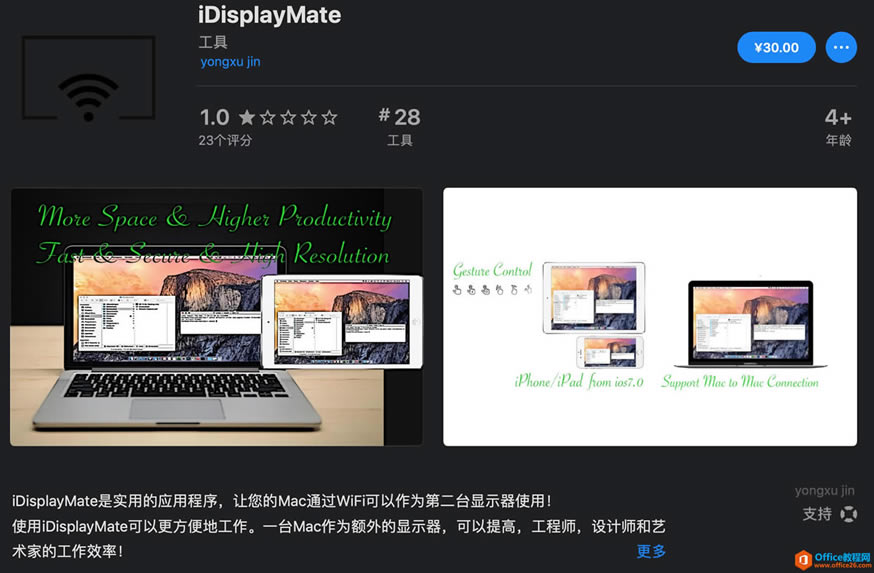This screenshot has width=874, height=573.
Task: Click the 4+ age rating
Action: (x=838, y=127)
